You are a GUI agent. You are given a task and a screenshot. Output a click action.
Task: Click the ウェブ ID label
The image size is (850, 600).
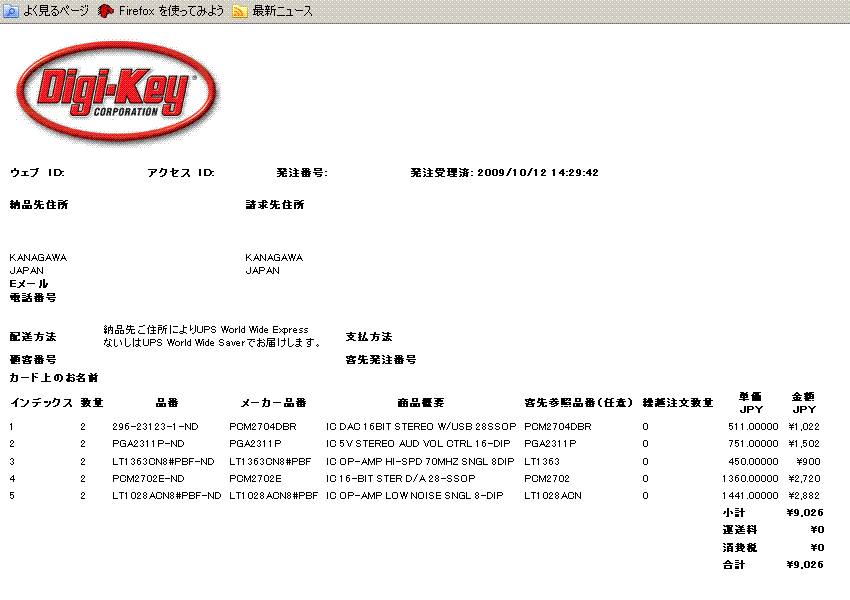point(37,173)
